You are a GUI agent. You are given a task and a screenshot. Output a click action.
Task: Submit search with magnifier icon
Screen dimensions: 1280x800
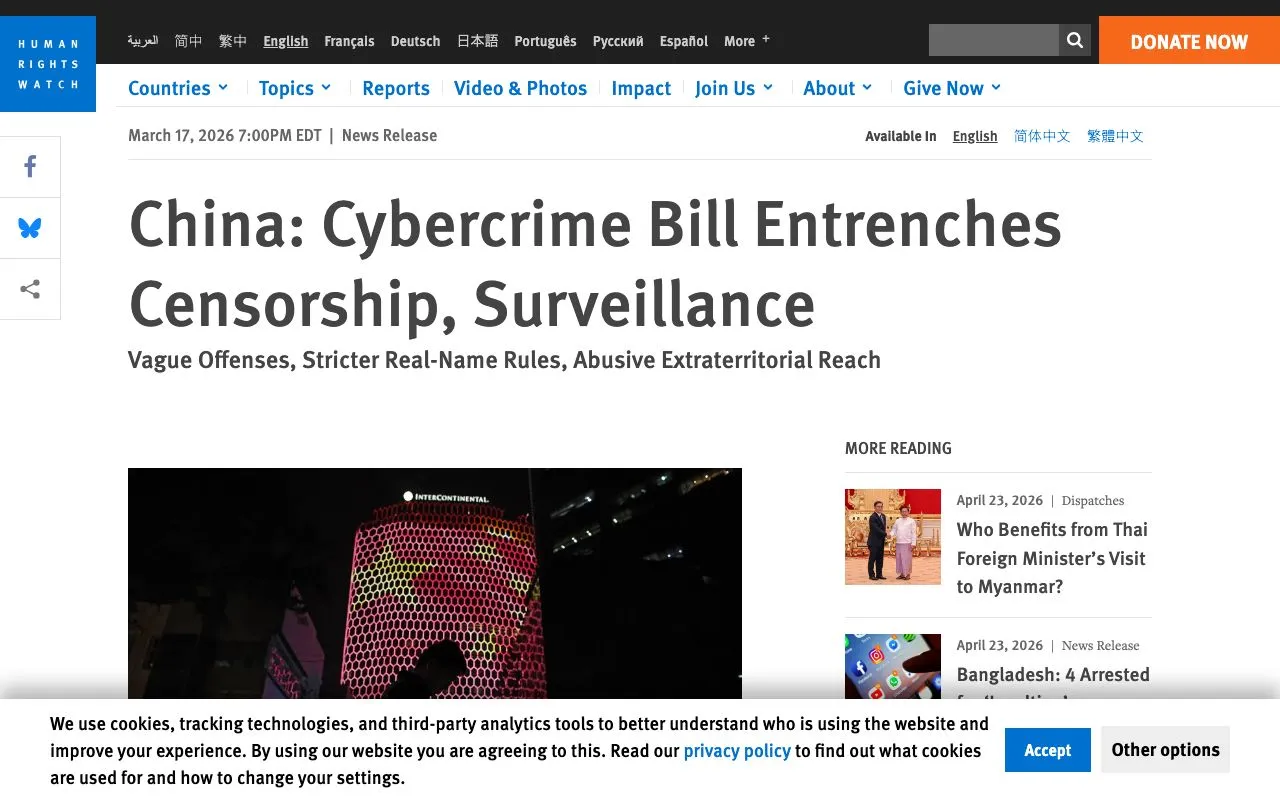(x=1075, y=40)
